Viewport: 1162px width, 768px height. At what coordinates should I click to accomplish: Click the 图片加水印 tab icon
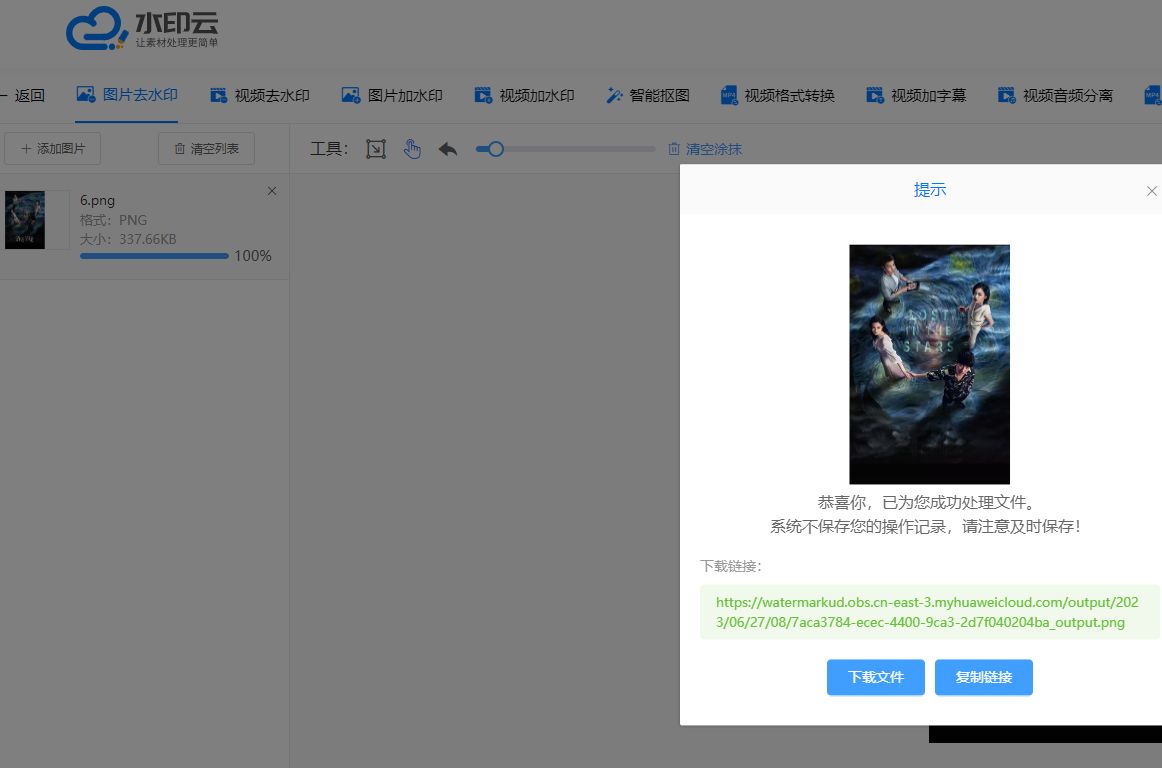pyautogui.click(x=351, y=95)
